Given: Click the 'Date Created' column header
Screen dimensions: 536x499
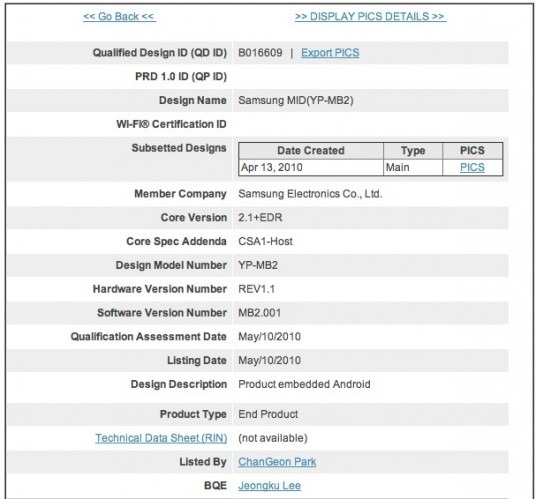Looking at the screenshot, I should tap(311, 151).
